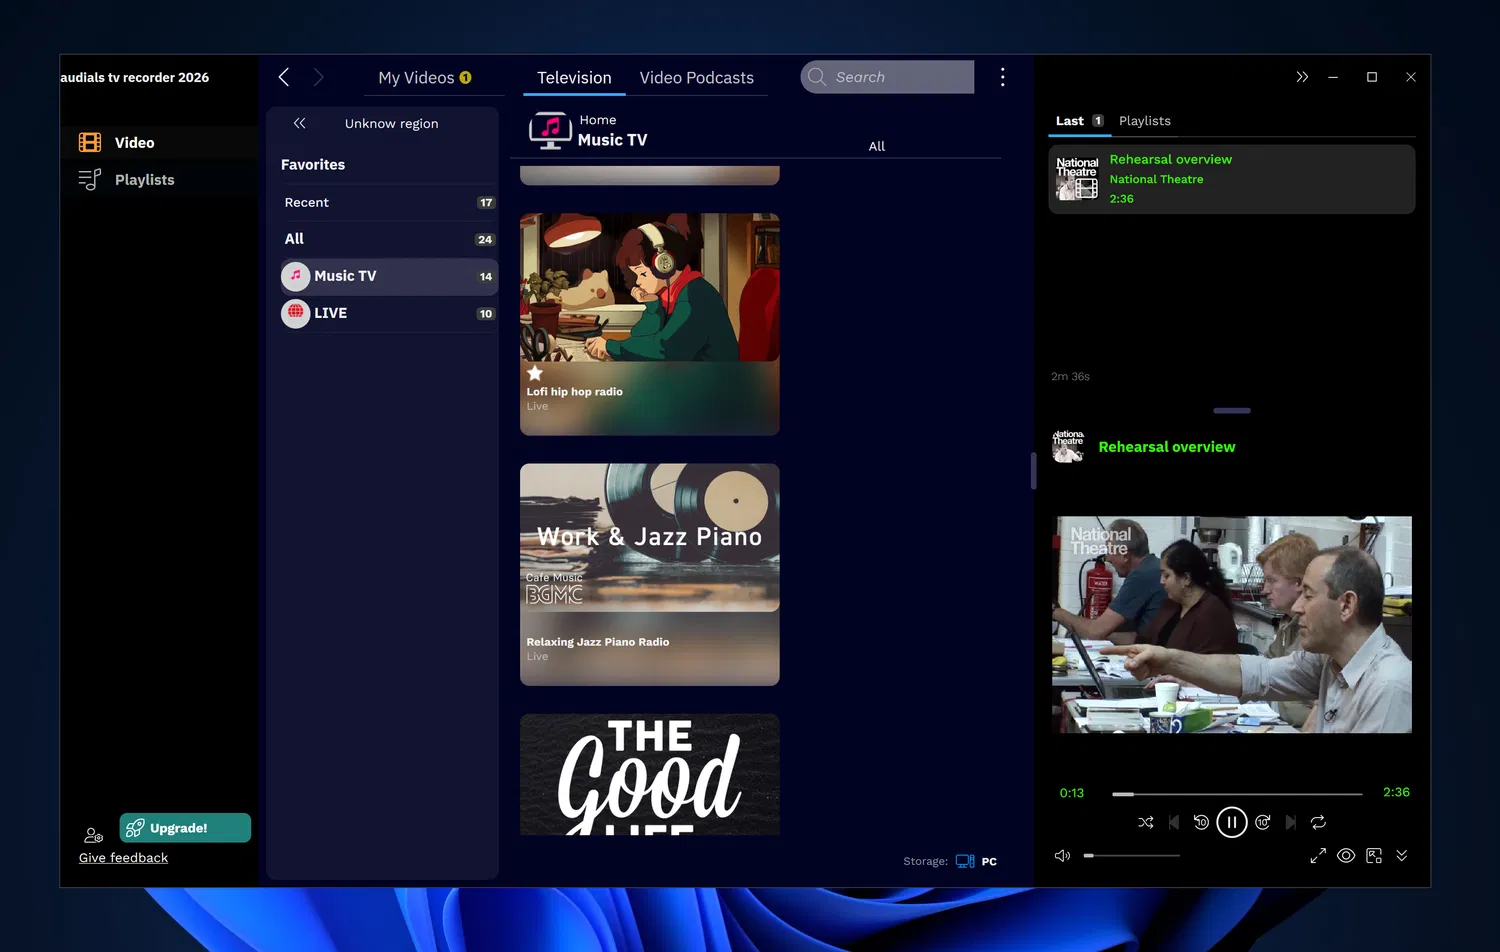1500x952 pixels.
Task: Click the National Theatre logo beside Rehearsal overview title
Action: [1068, 446]
